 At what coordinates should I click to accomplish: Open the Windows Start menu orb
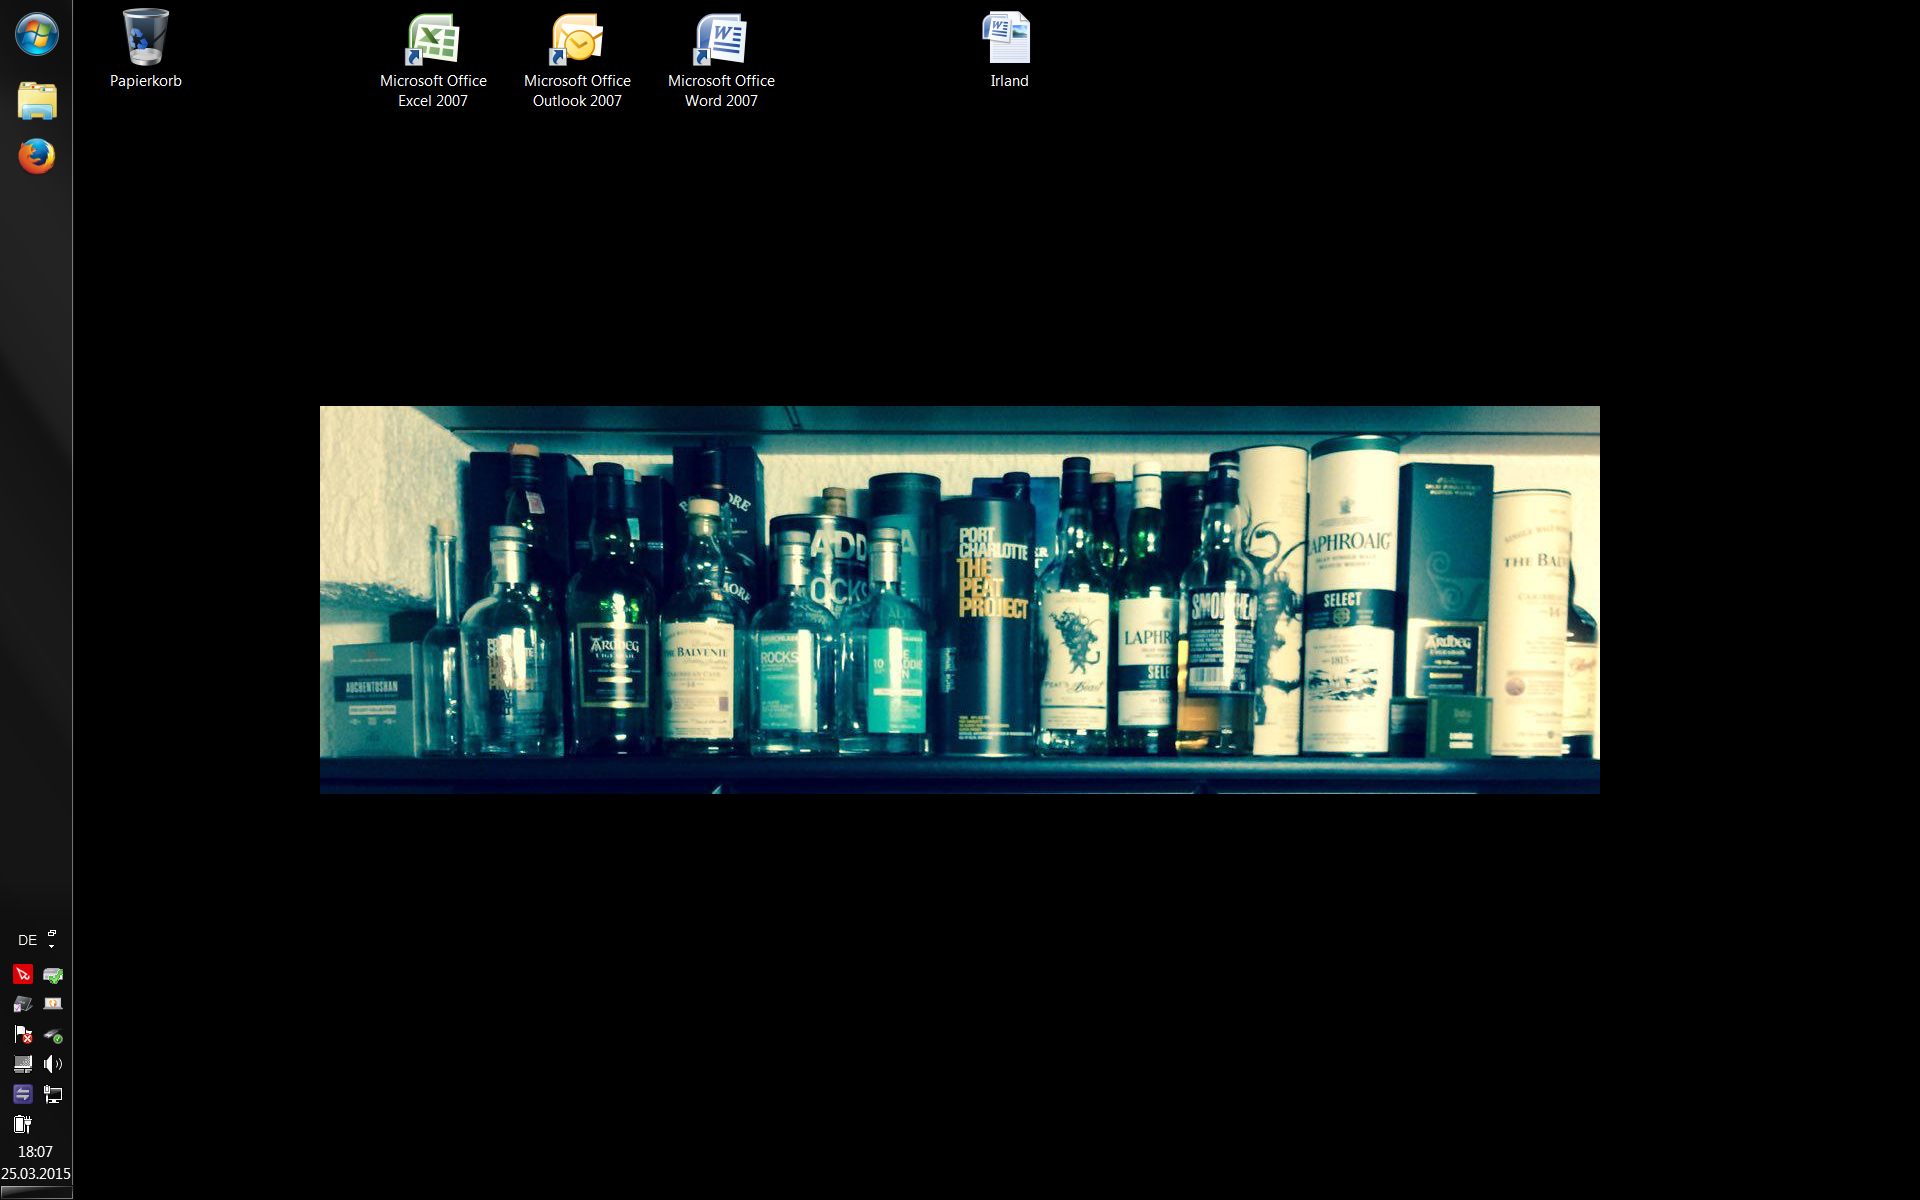tap(36, 35)
